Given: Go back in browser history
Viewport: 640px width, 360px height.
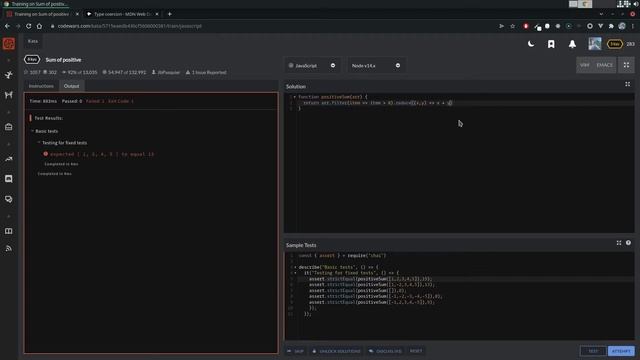Looking at the screenshot, I should [x=7, y=26].
